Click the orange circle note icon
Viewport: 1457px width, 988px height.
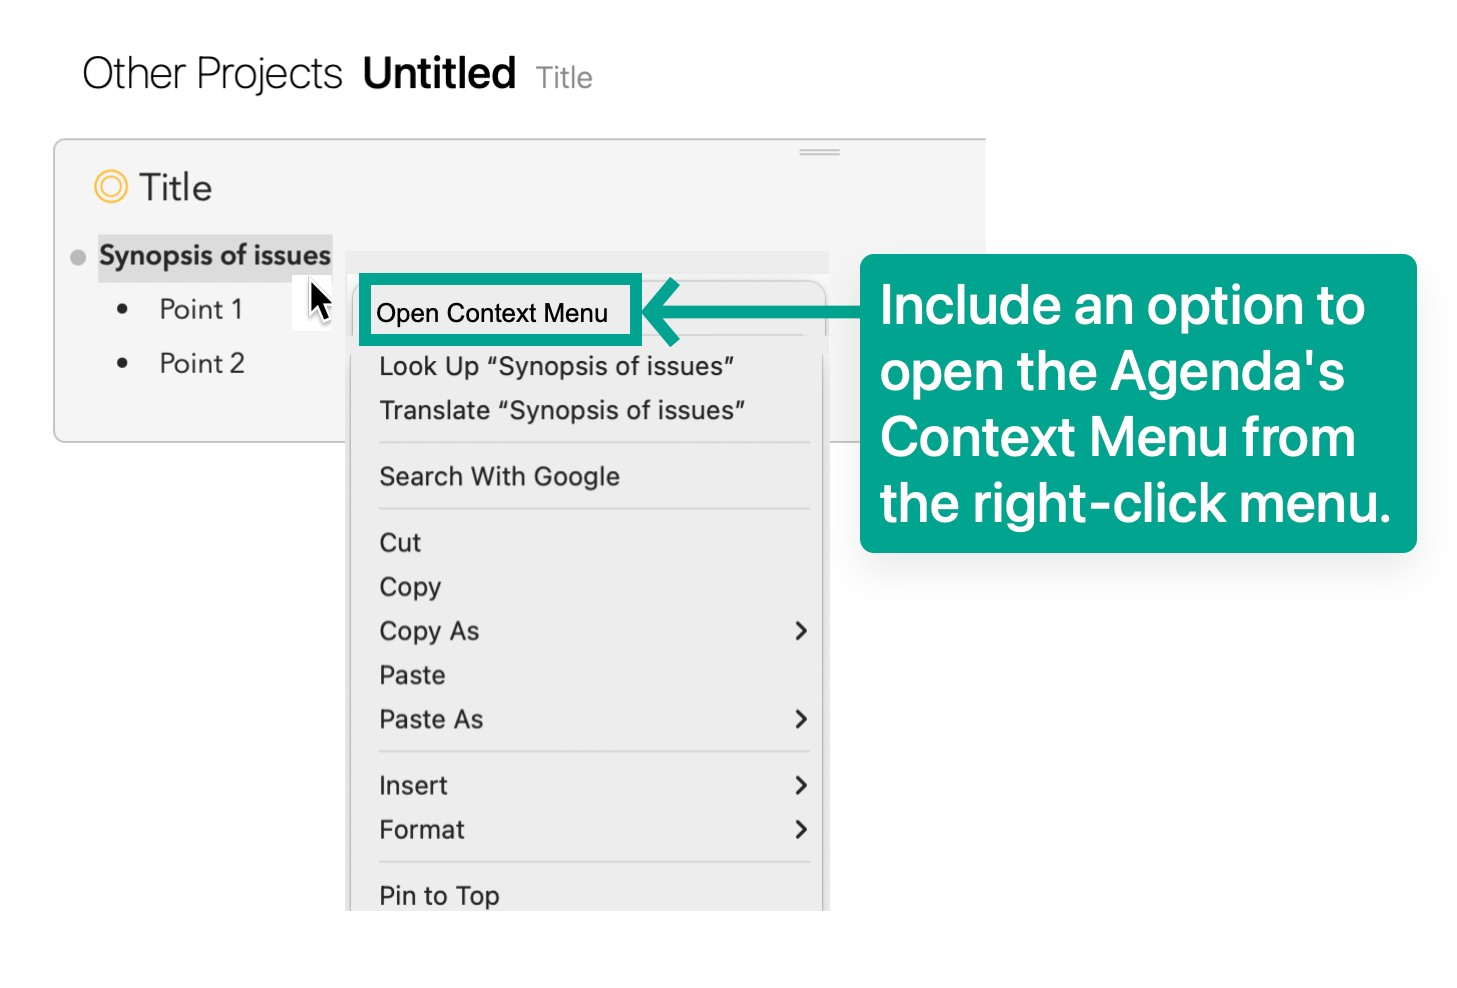pyautogui.click(x=111, y=187)
